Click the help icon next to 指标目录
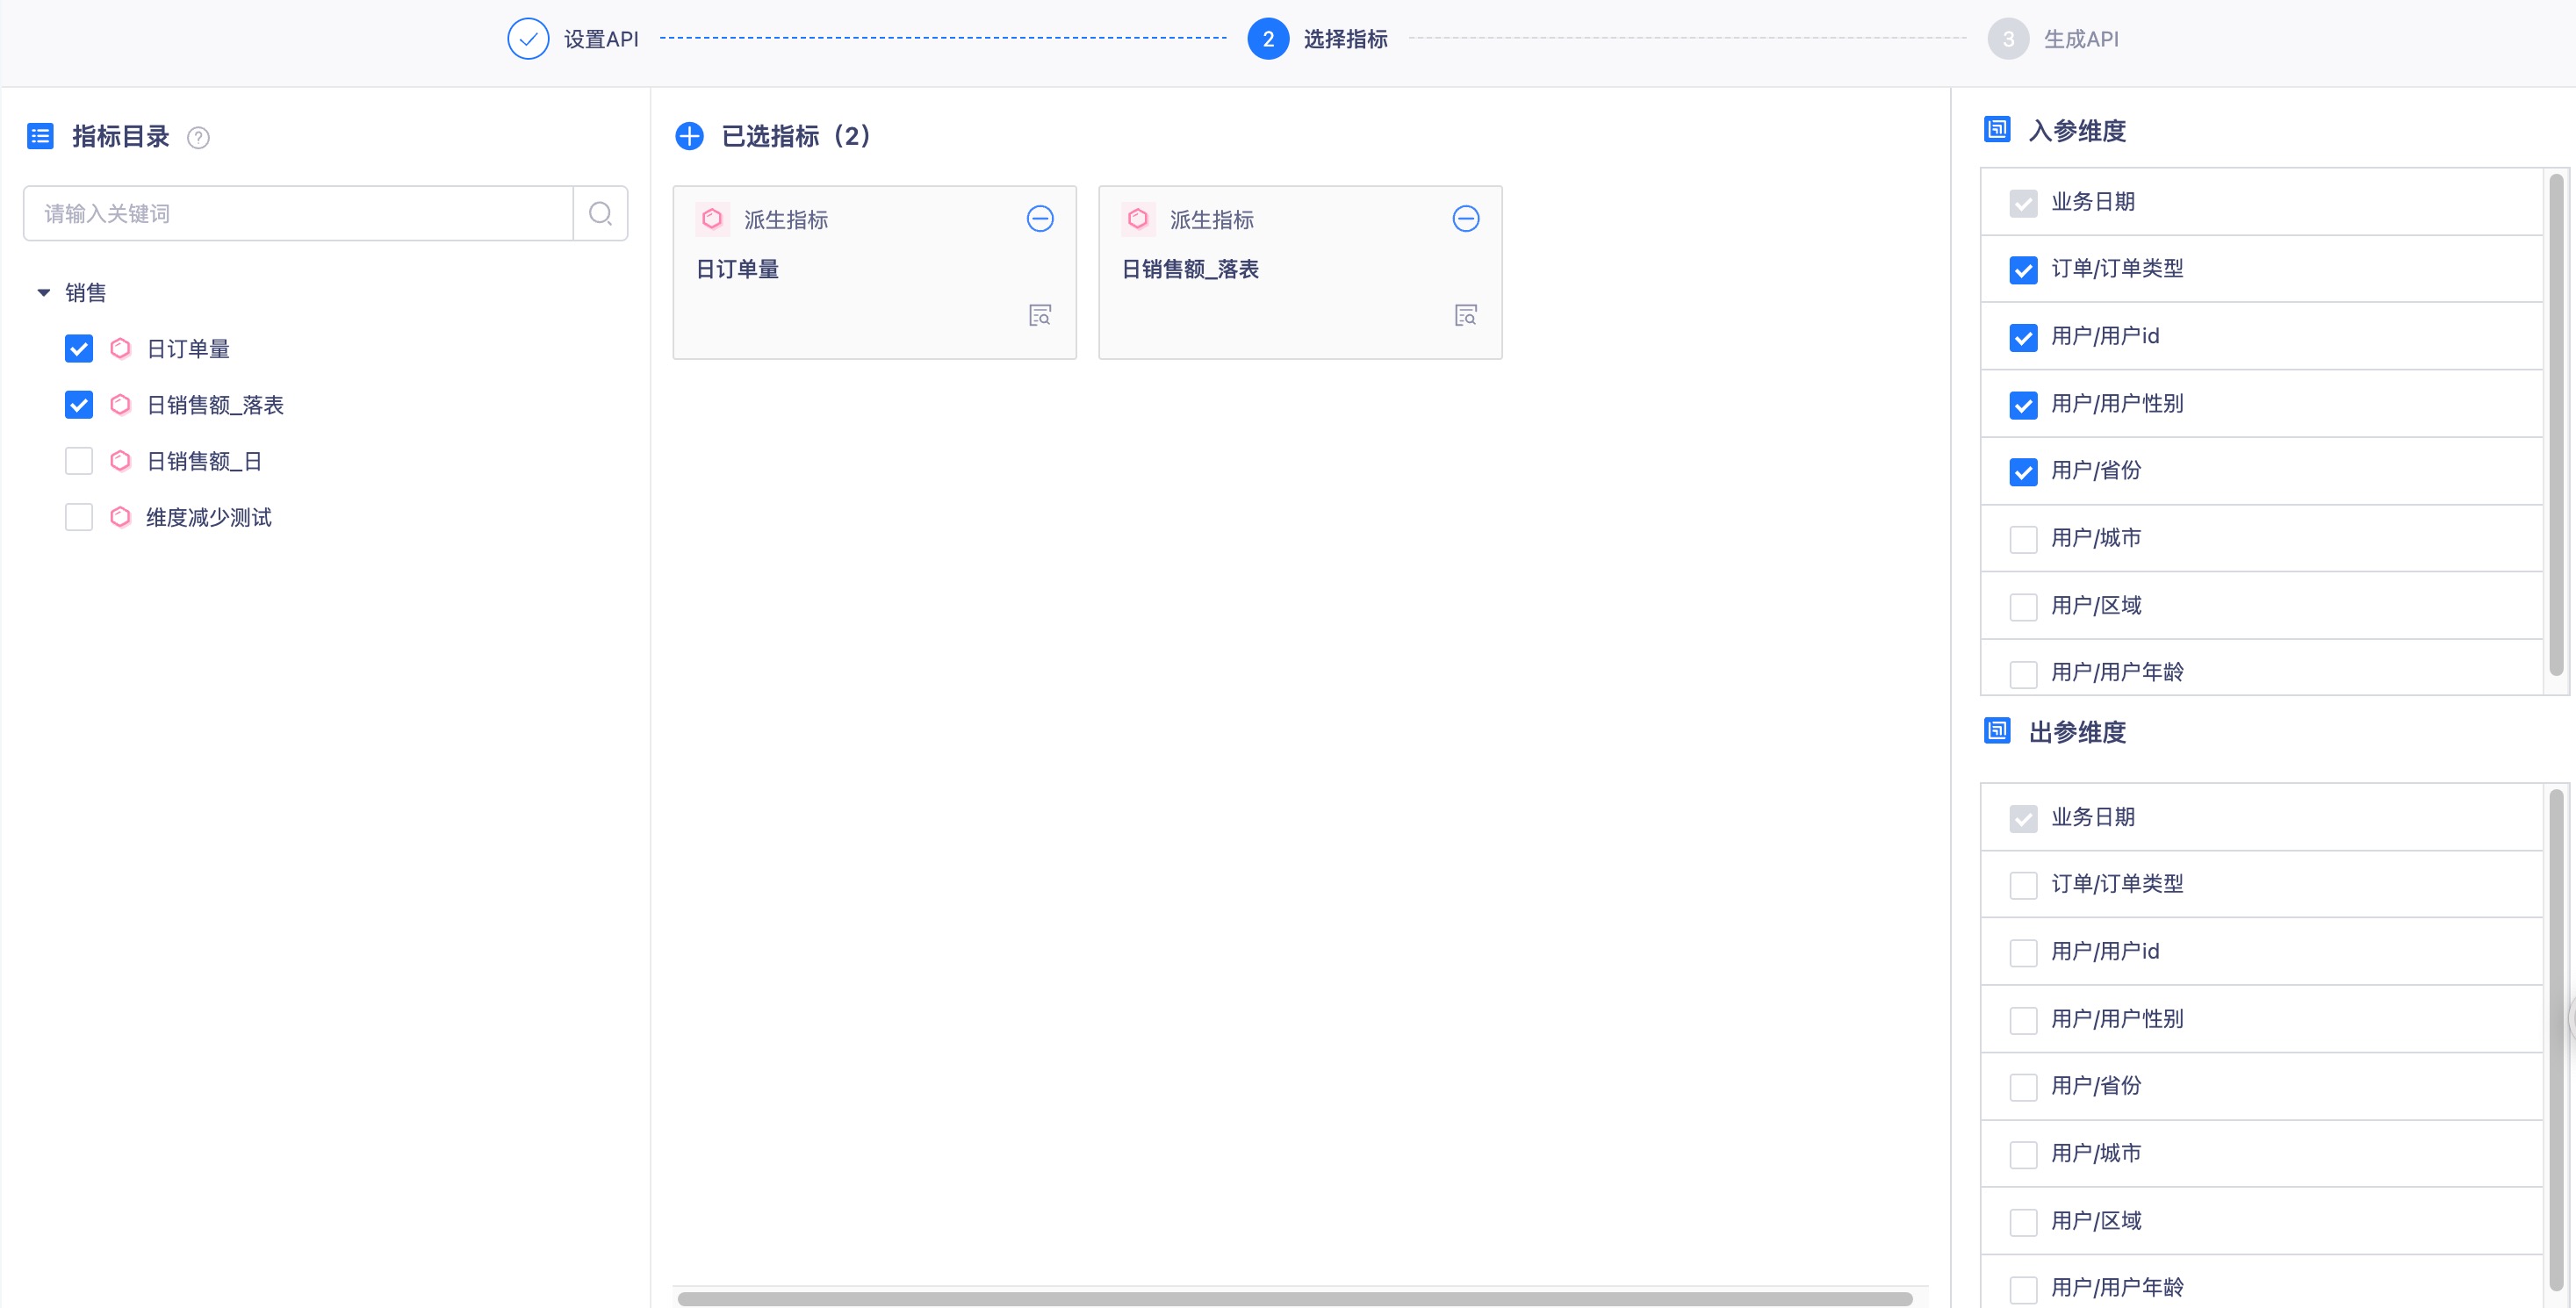 [x=198, y=138]
